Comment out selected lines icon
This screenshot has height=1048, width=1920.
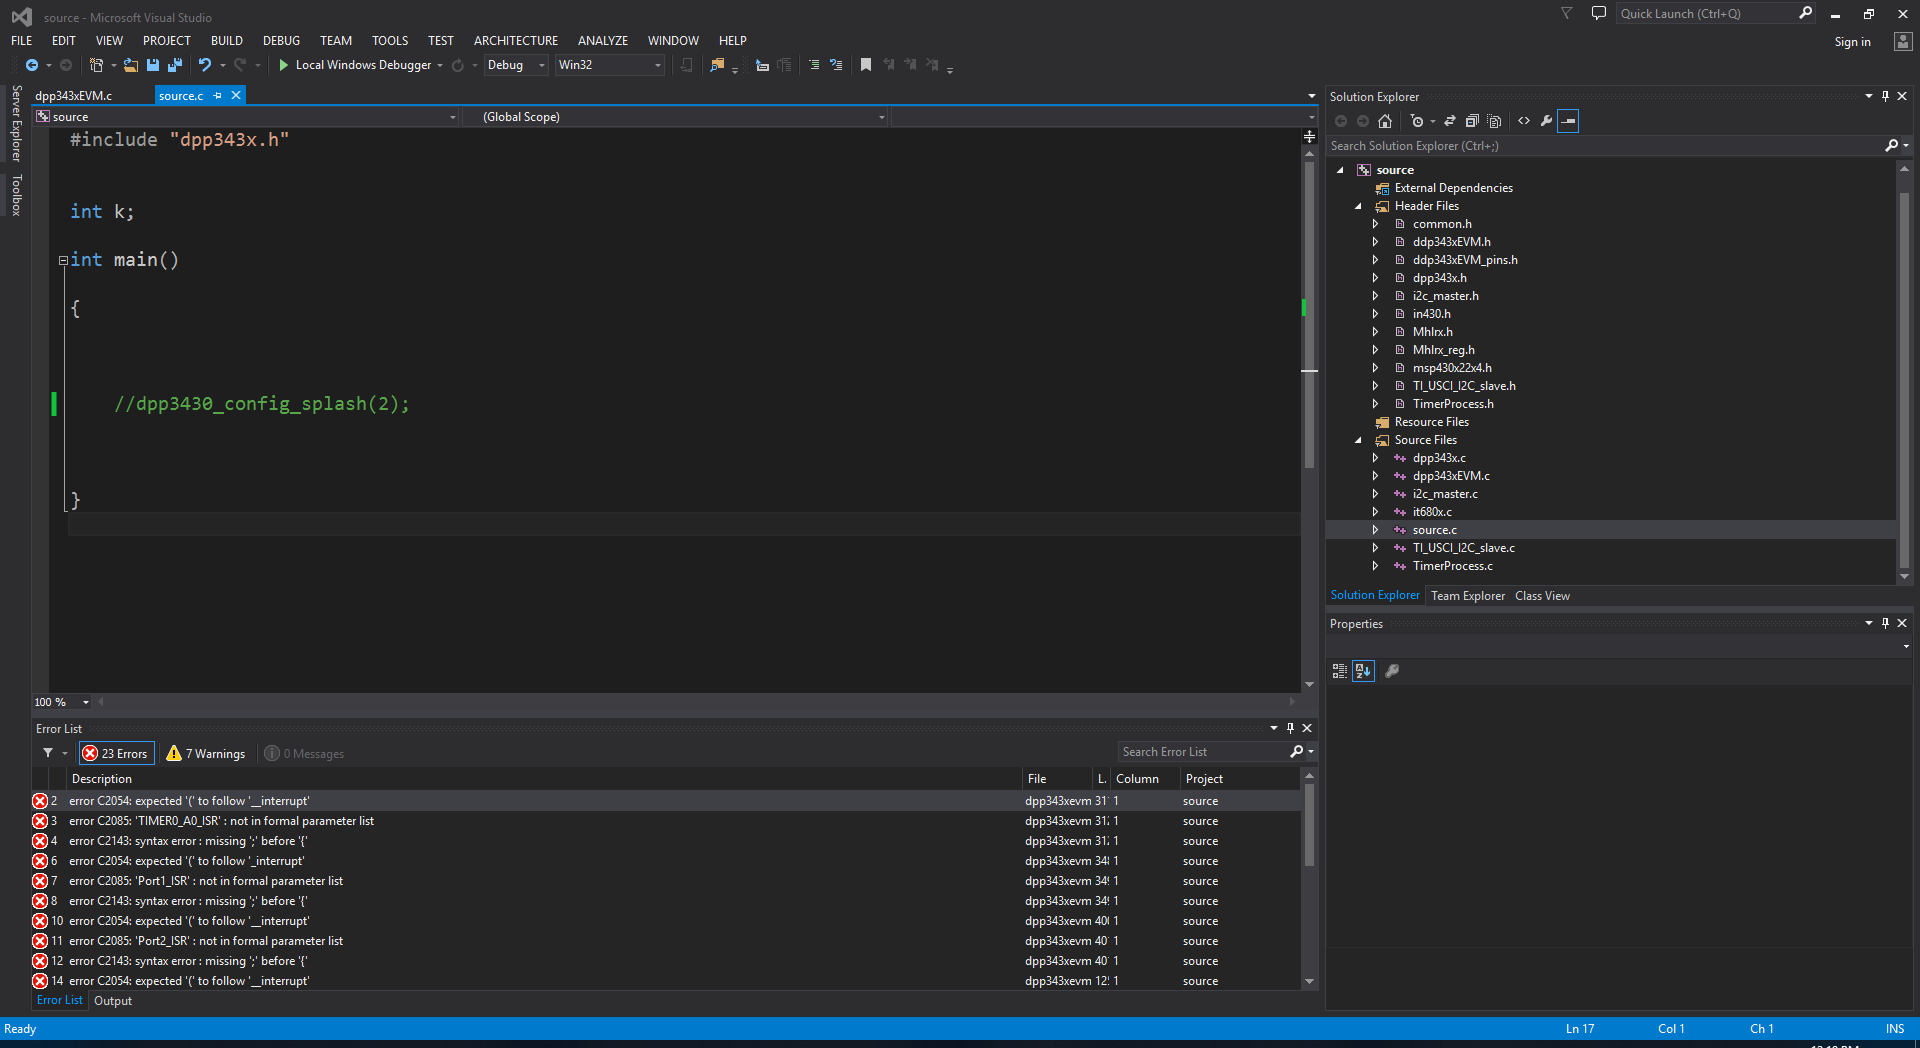pos(814,65)
